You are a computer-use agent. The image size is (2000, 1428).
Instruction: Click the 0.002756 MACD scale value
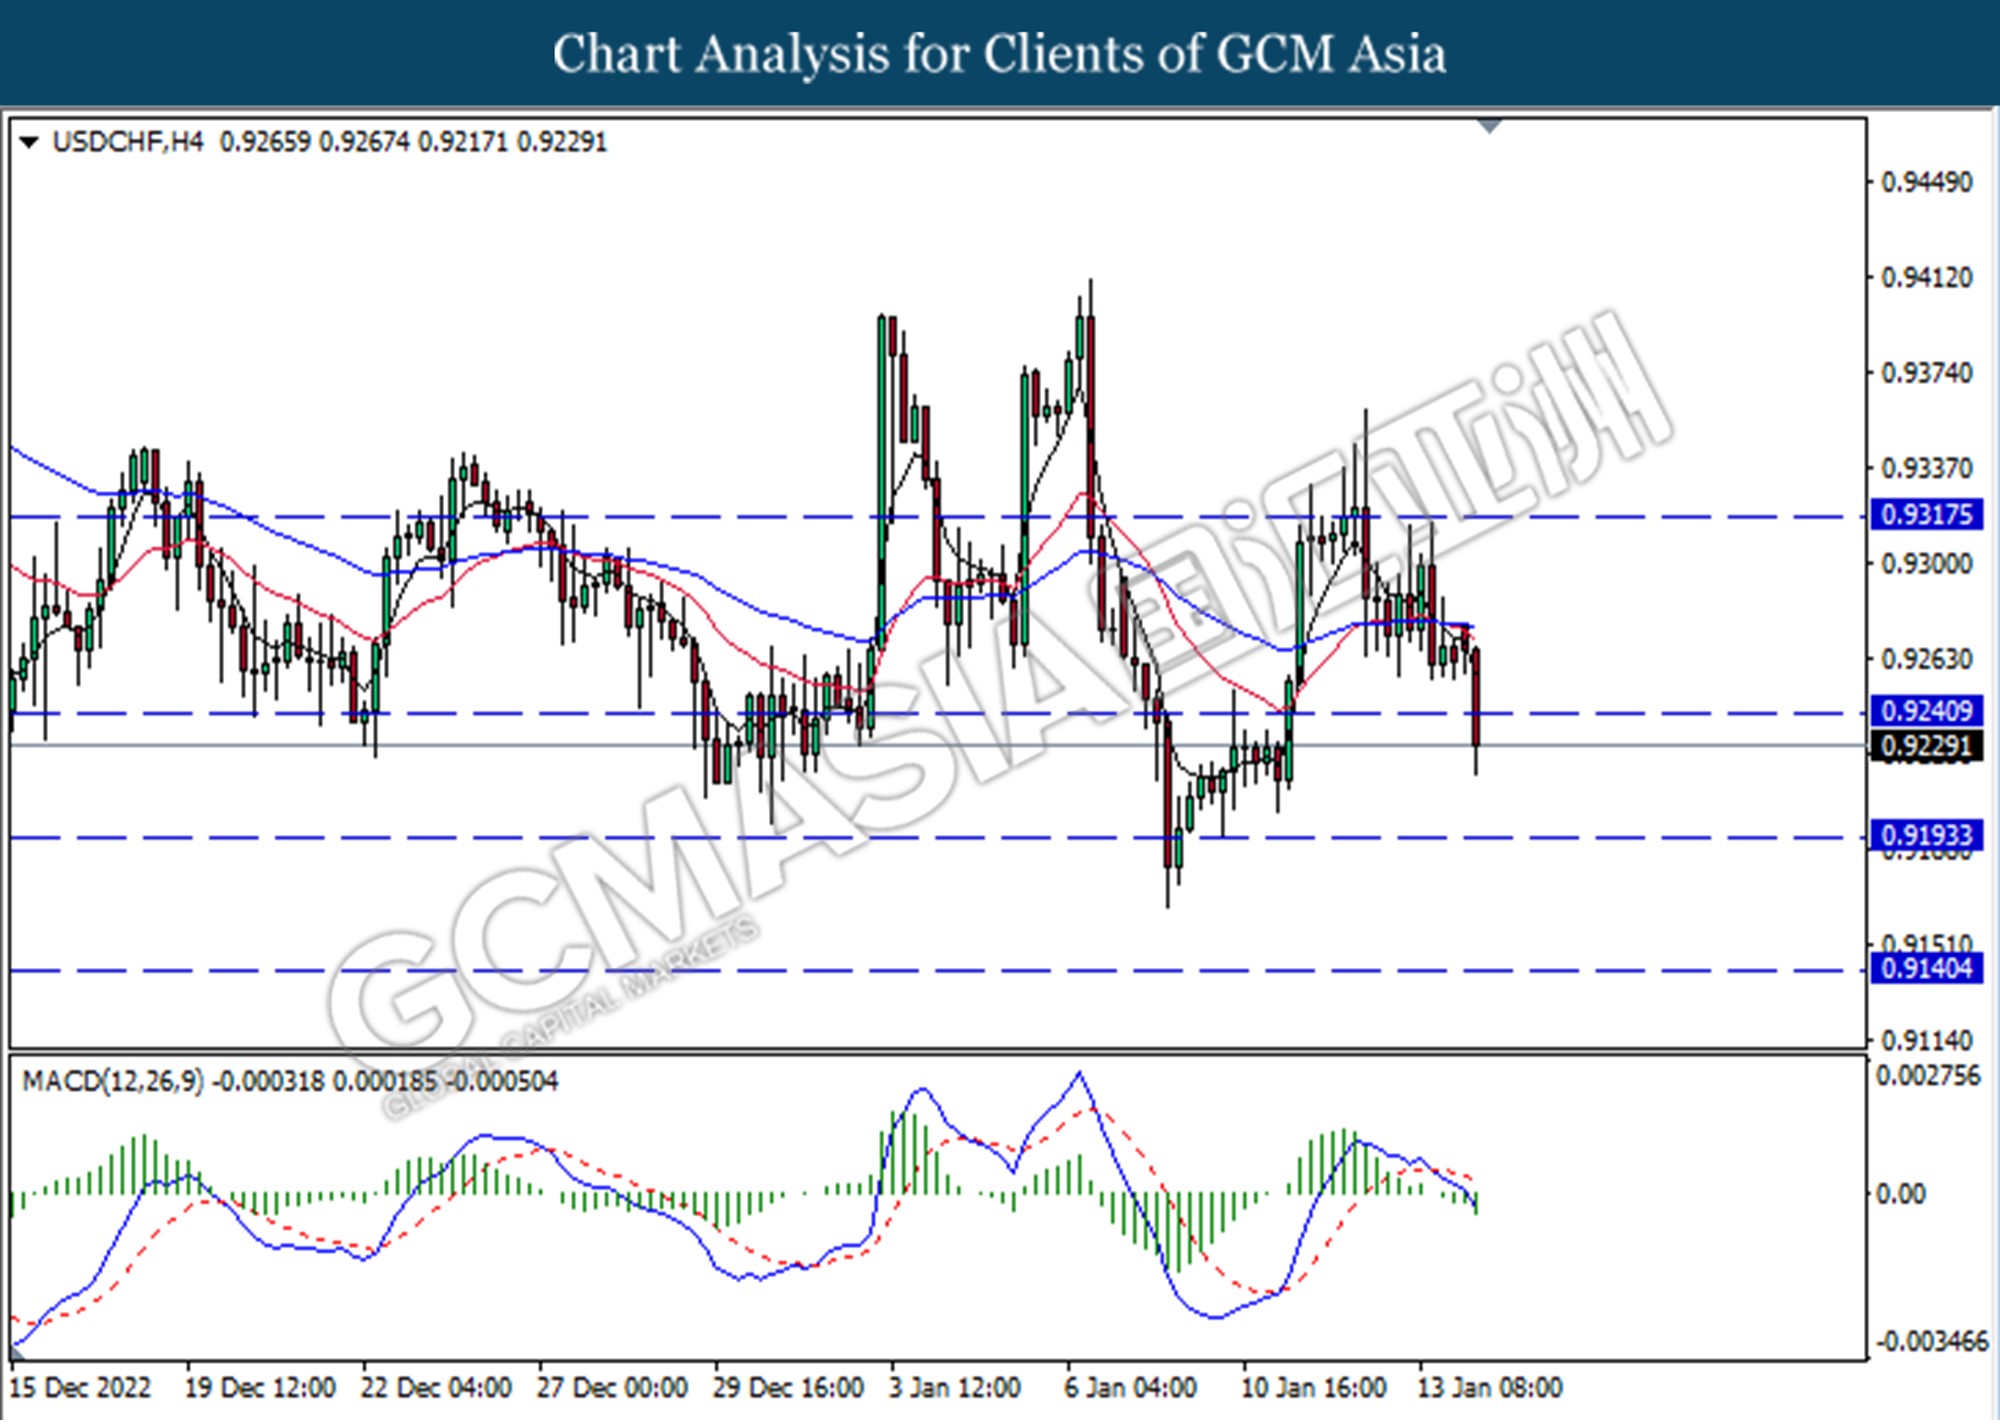pos(1927,1077)
